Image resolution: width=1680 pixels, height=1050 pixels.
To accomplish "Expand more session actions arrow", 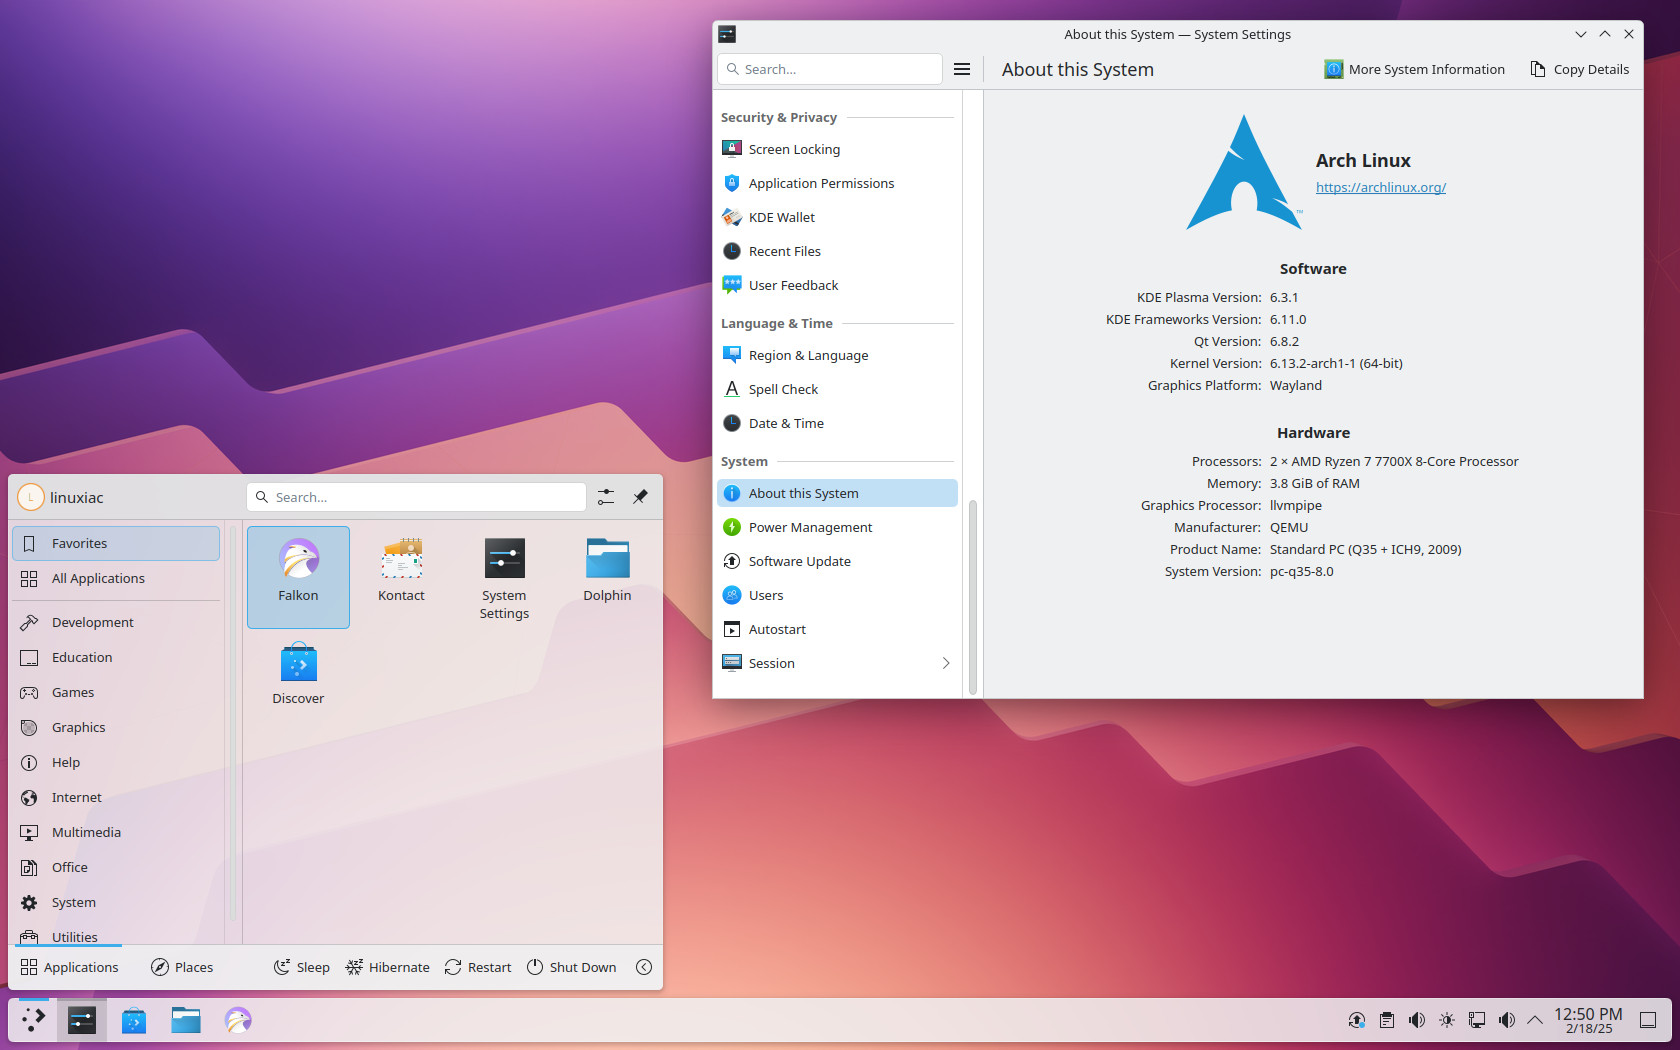I will [x=644, y=967].
